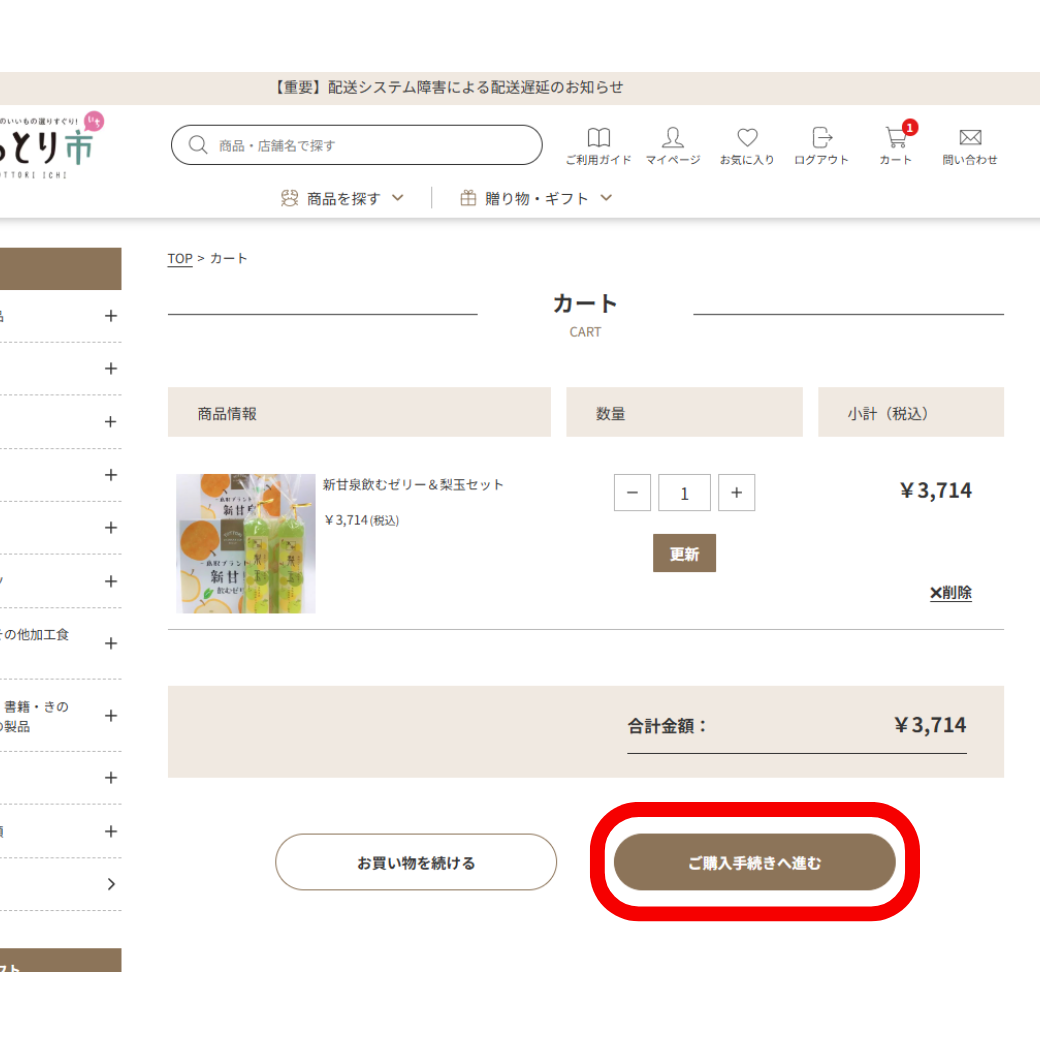Screen dimensions: 1040x1040
Task: Open お気に入り favorites heart icon
Action: coord(747,138)
